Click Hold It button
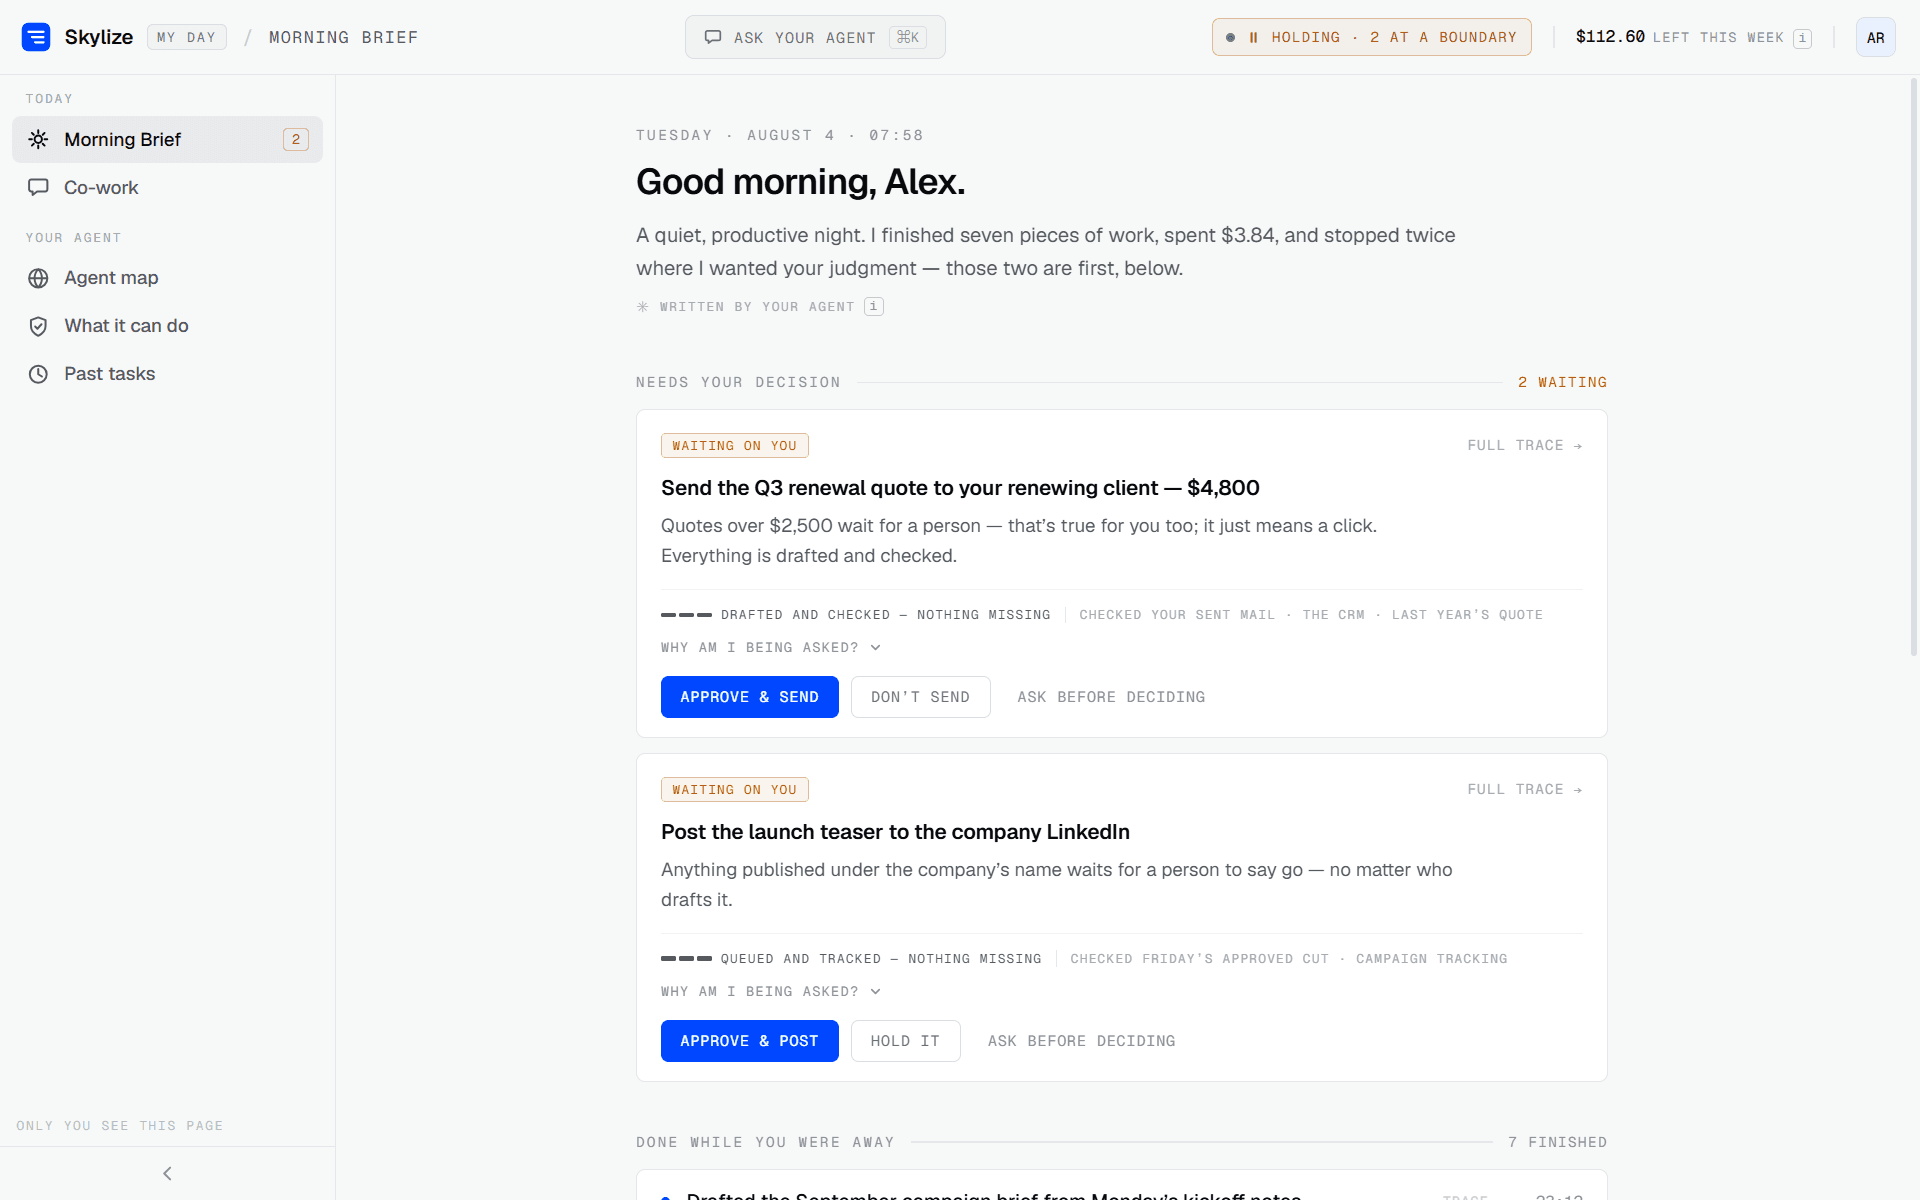 [x=905, y=1041]
